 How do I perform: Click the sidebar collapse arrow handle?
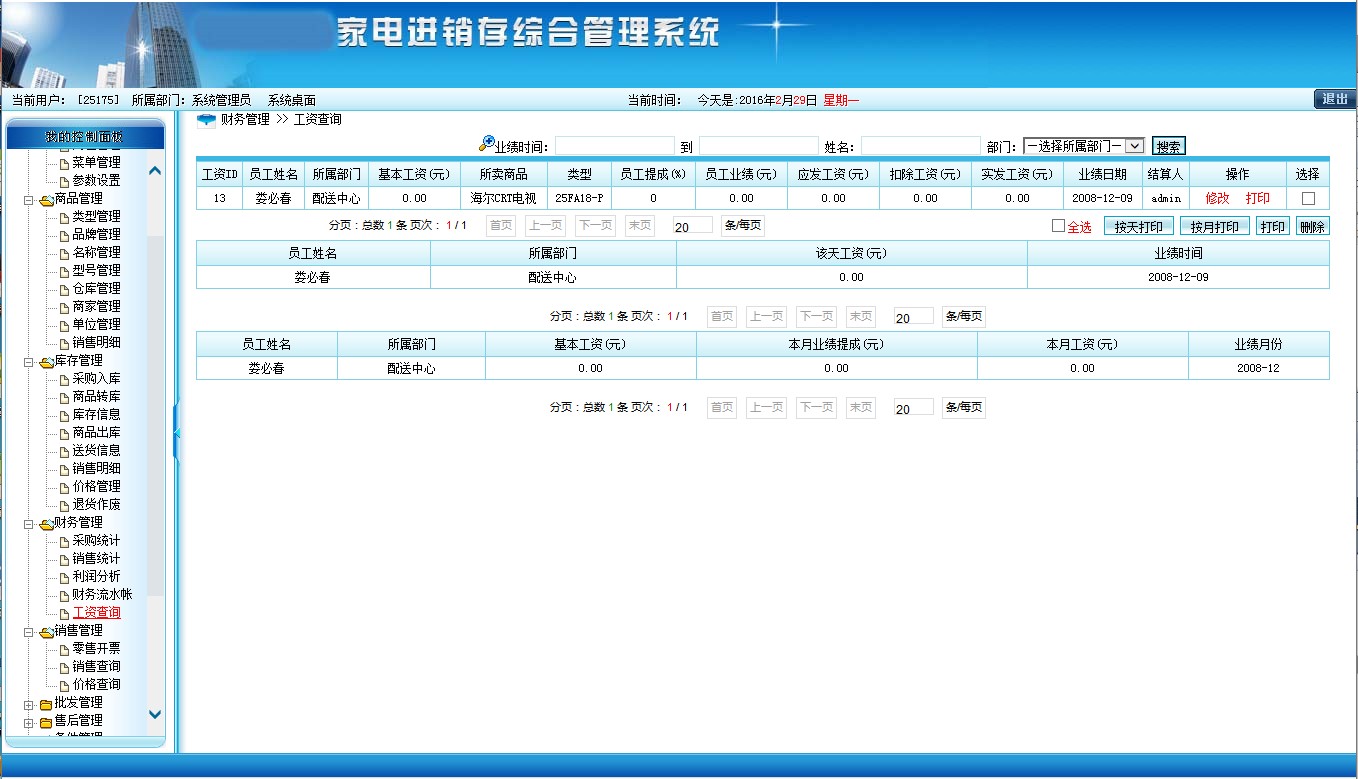(x=177, y=433)
